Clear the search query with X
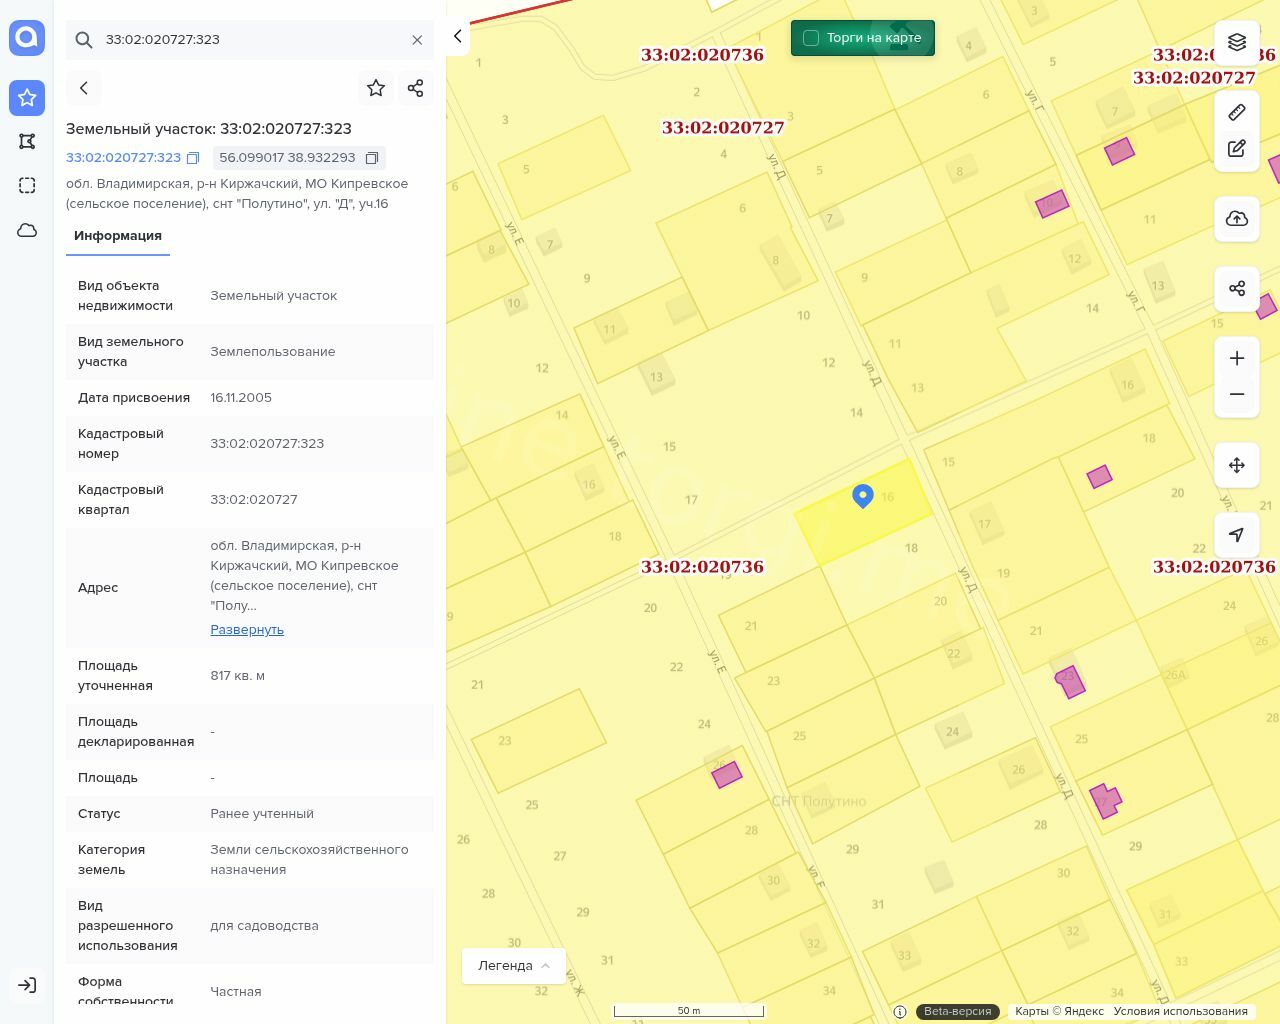The height and width of the screenshot is (1024, 1280). [x=417, y=40]
